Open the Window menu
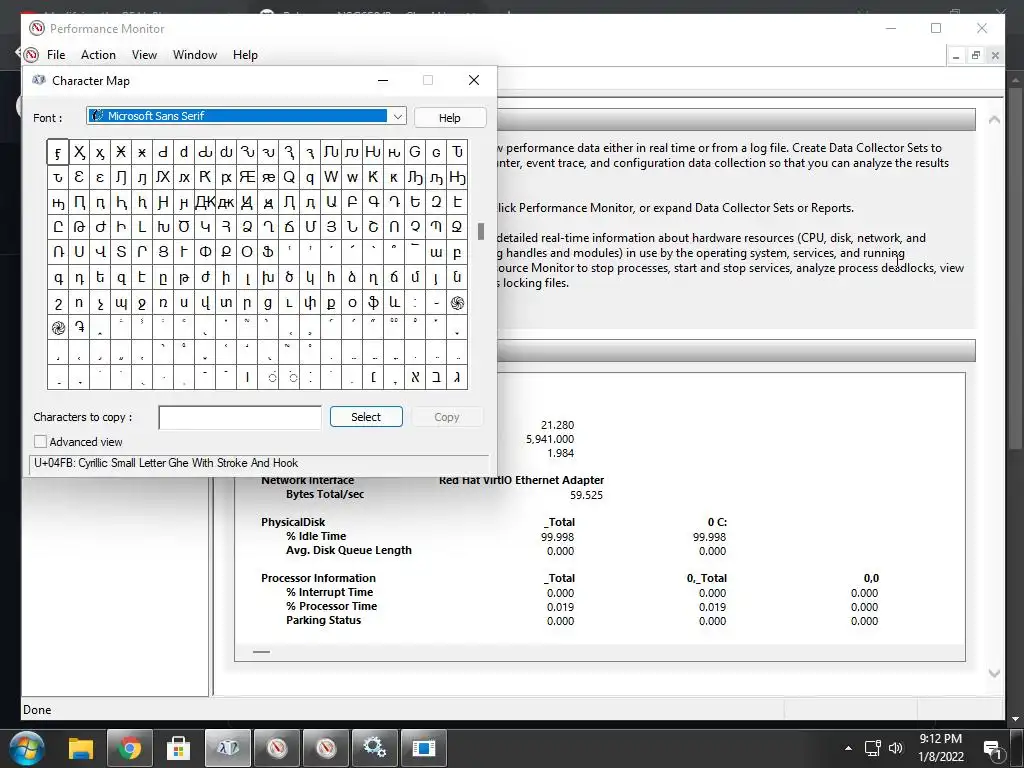1024x768 pixels. click(x=195, y=55)
